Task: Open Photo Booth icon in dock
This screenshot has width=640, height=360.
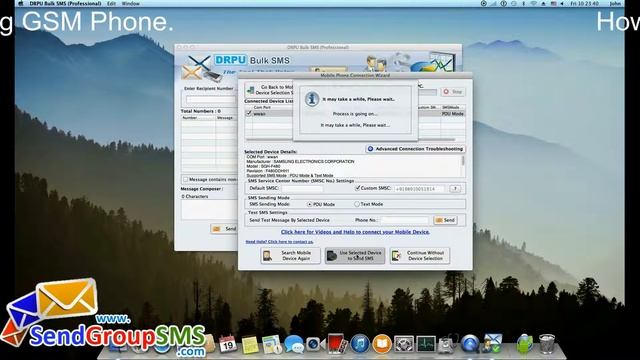Action: 337,343
